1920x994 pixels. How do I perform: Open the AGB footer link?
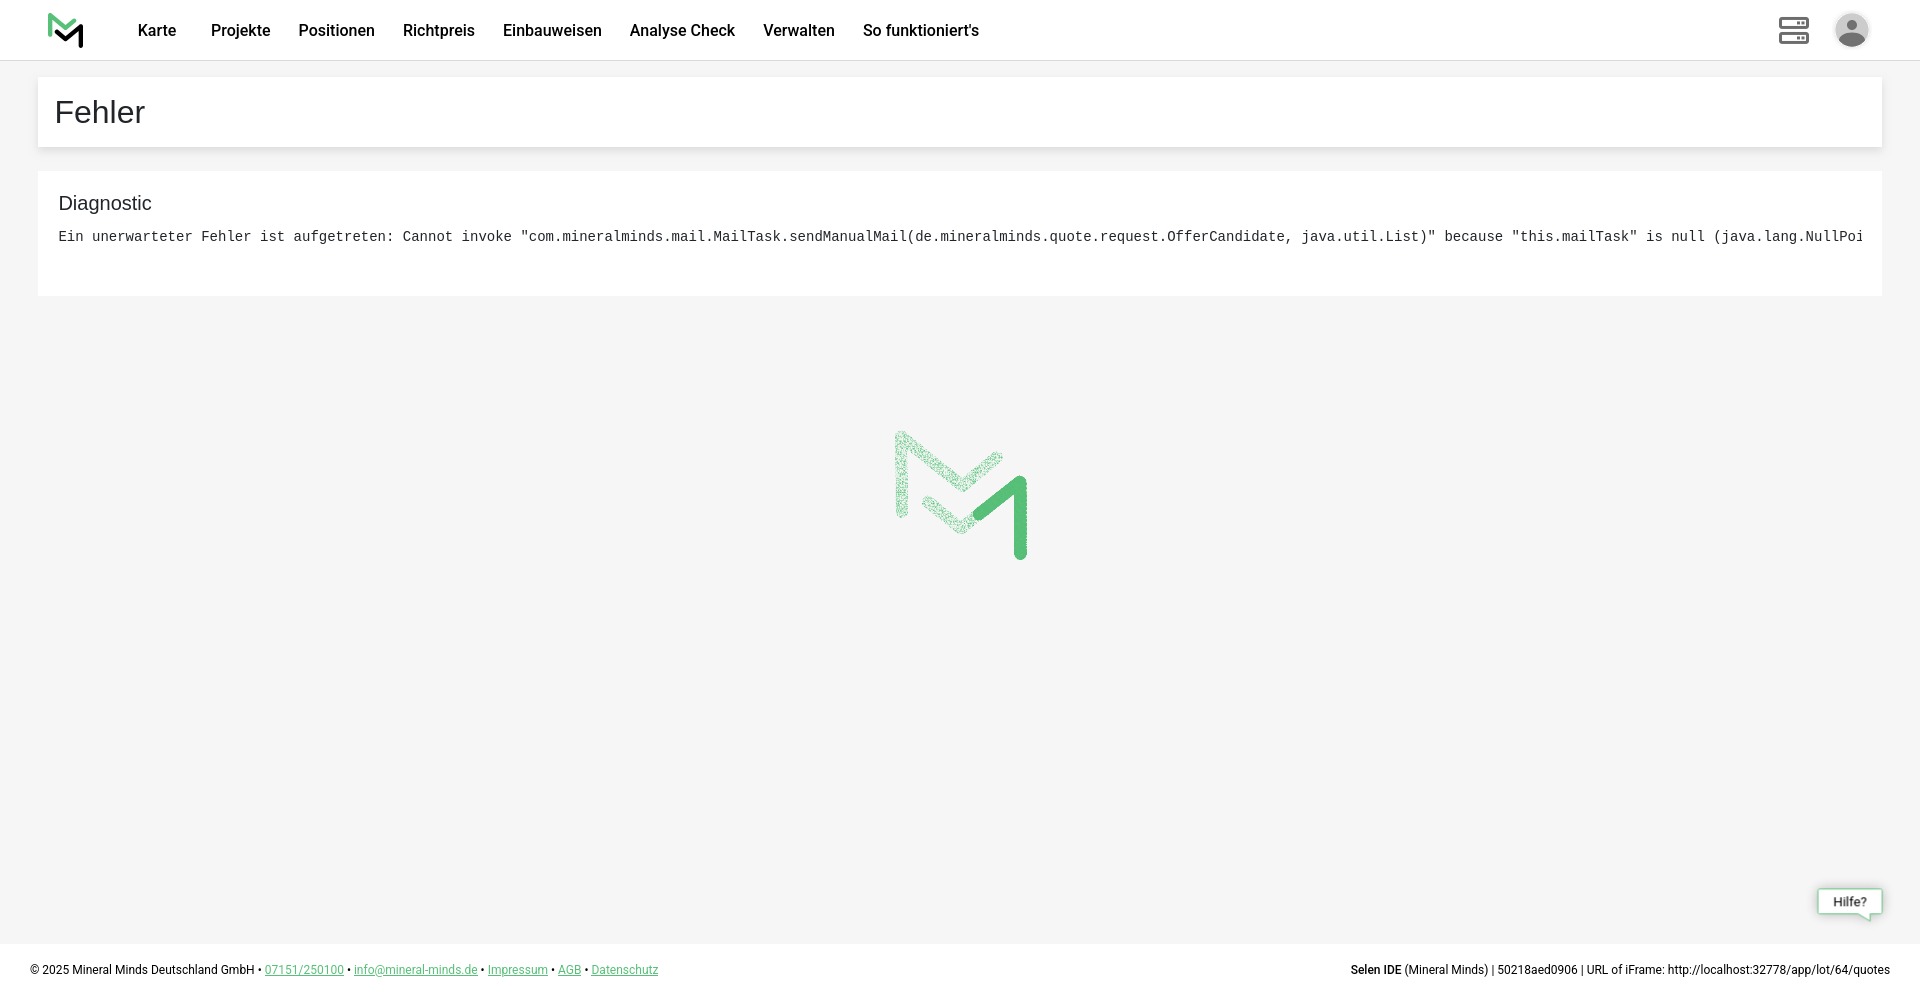tap(569, 970)
